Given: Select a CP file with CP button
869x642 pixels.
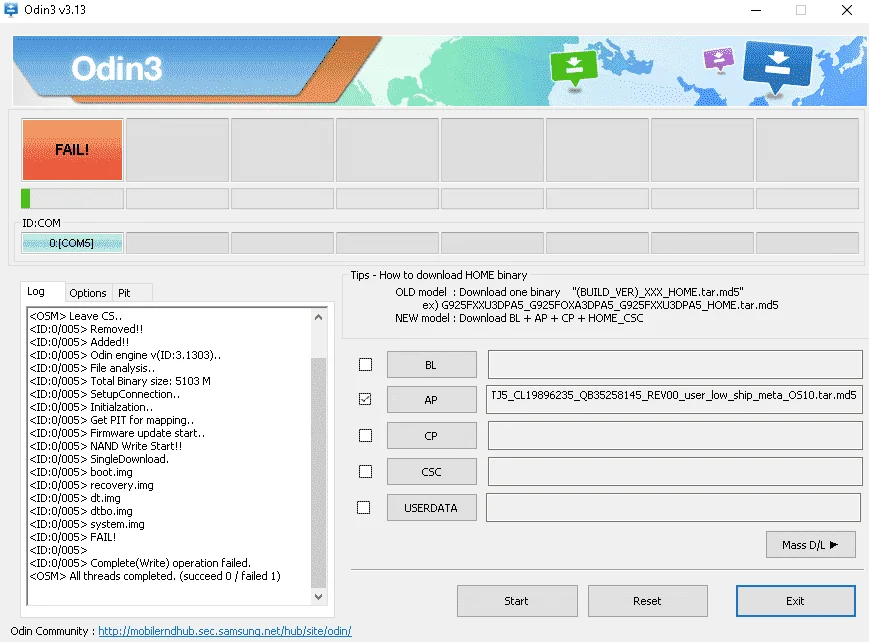Looking at the screenshot, I should pos(431,436).
